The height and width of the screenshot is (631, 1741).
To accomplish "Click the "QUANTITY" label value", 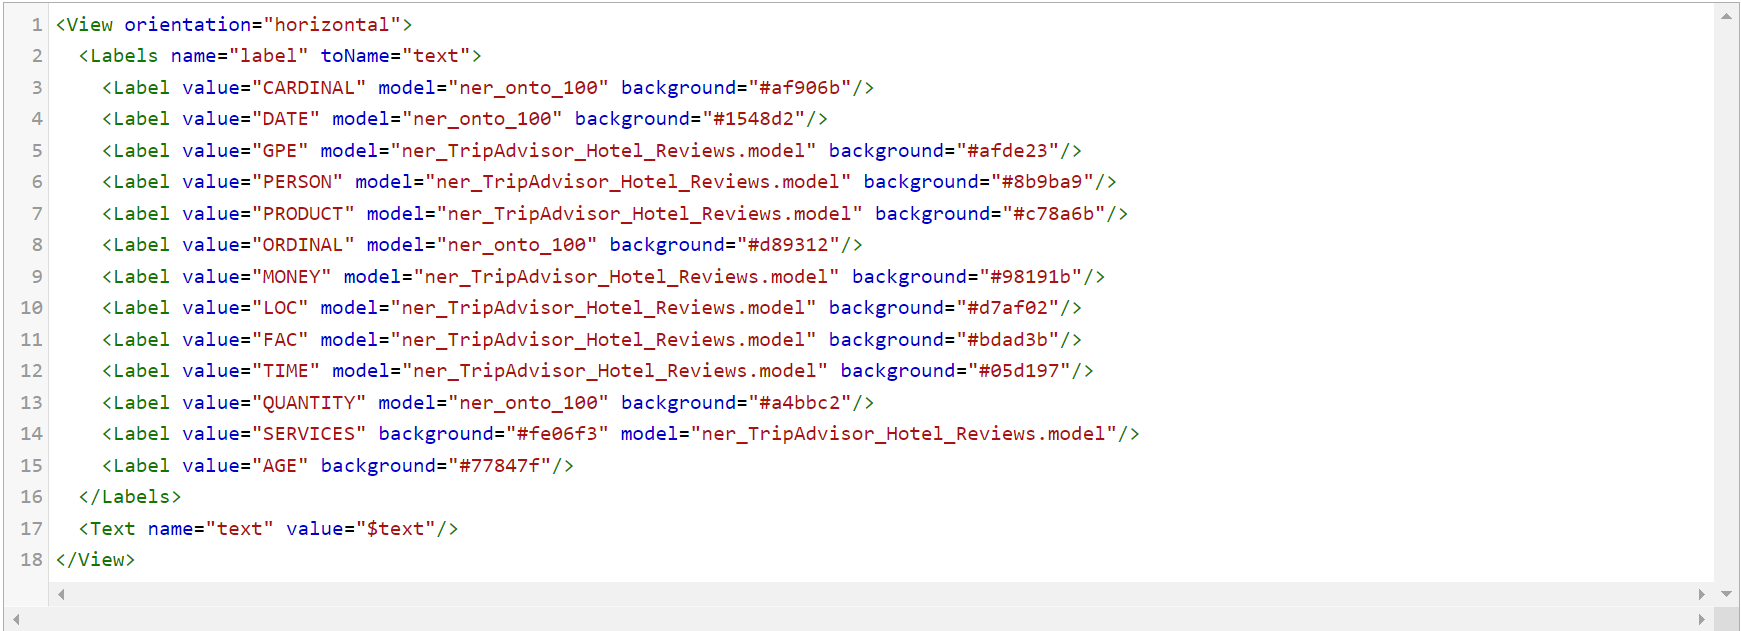I will (309, 403).
